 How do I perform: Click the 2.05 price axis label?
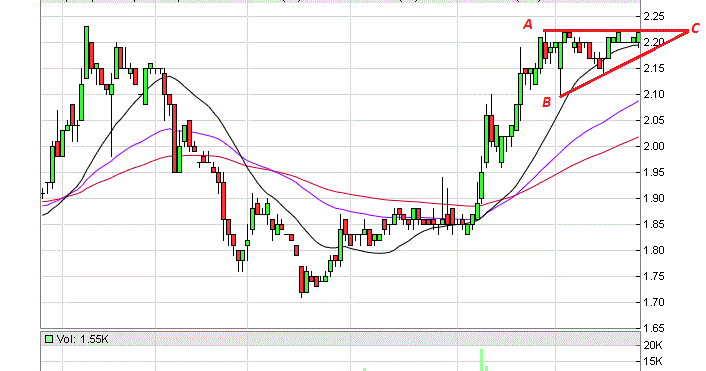(654, 120)
